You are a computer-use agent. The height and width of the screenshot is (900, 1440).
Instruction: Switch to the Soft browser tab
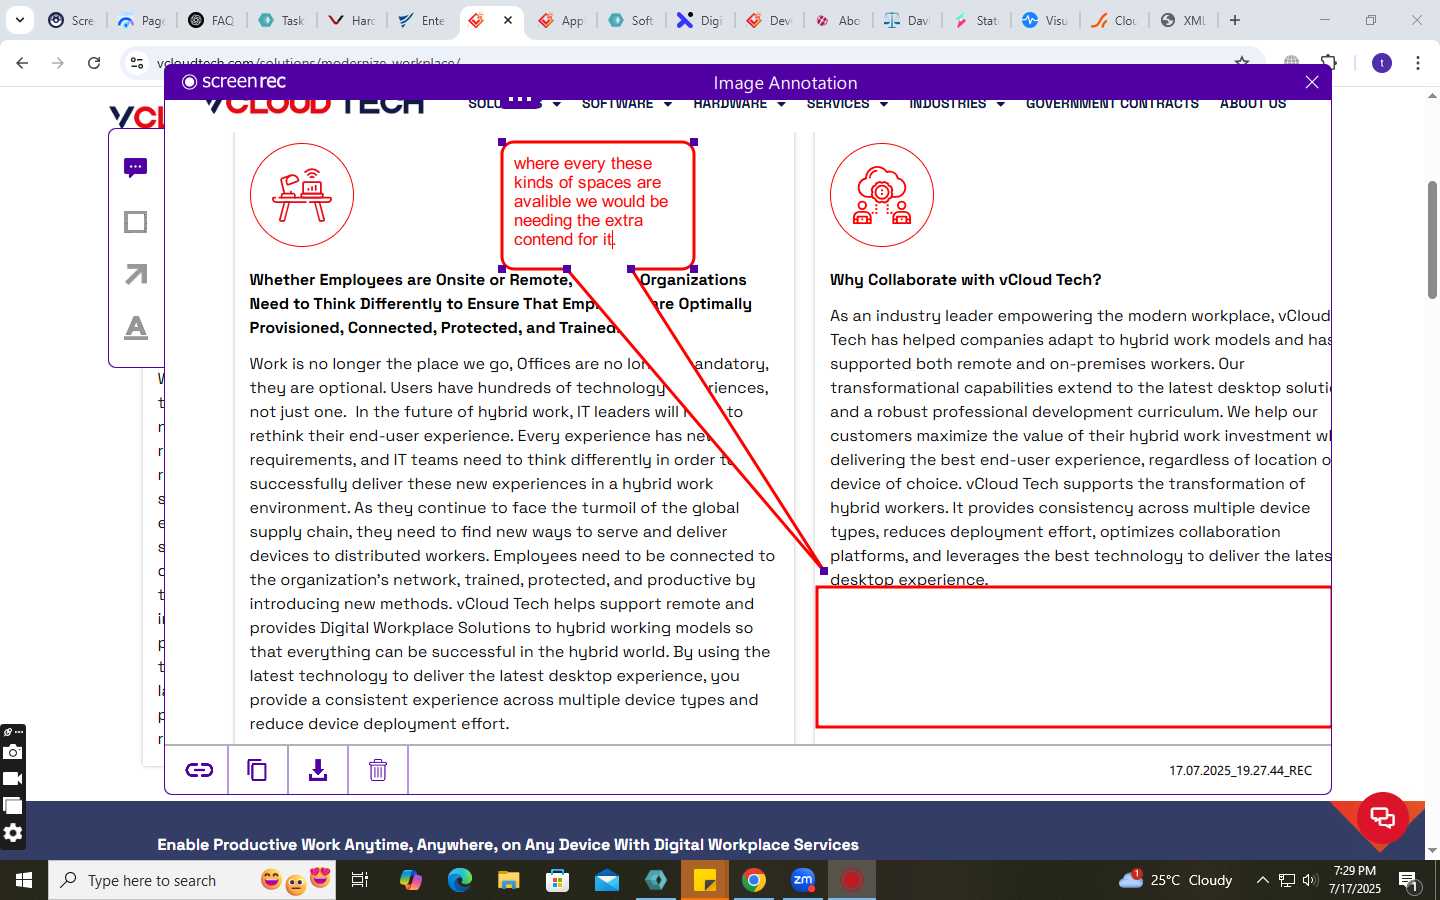tap(632, 20)
